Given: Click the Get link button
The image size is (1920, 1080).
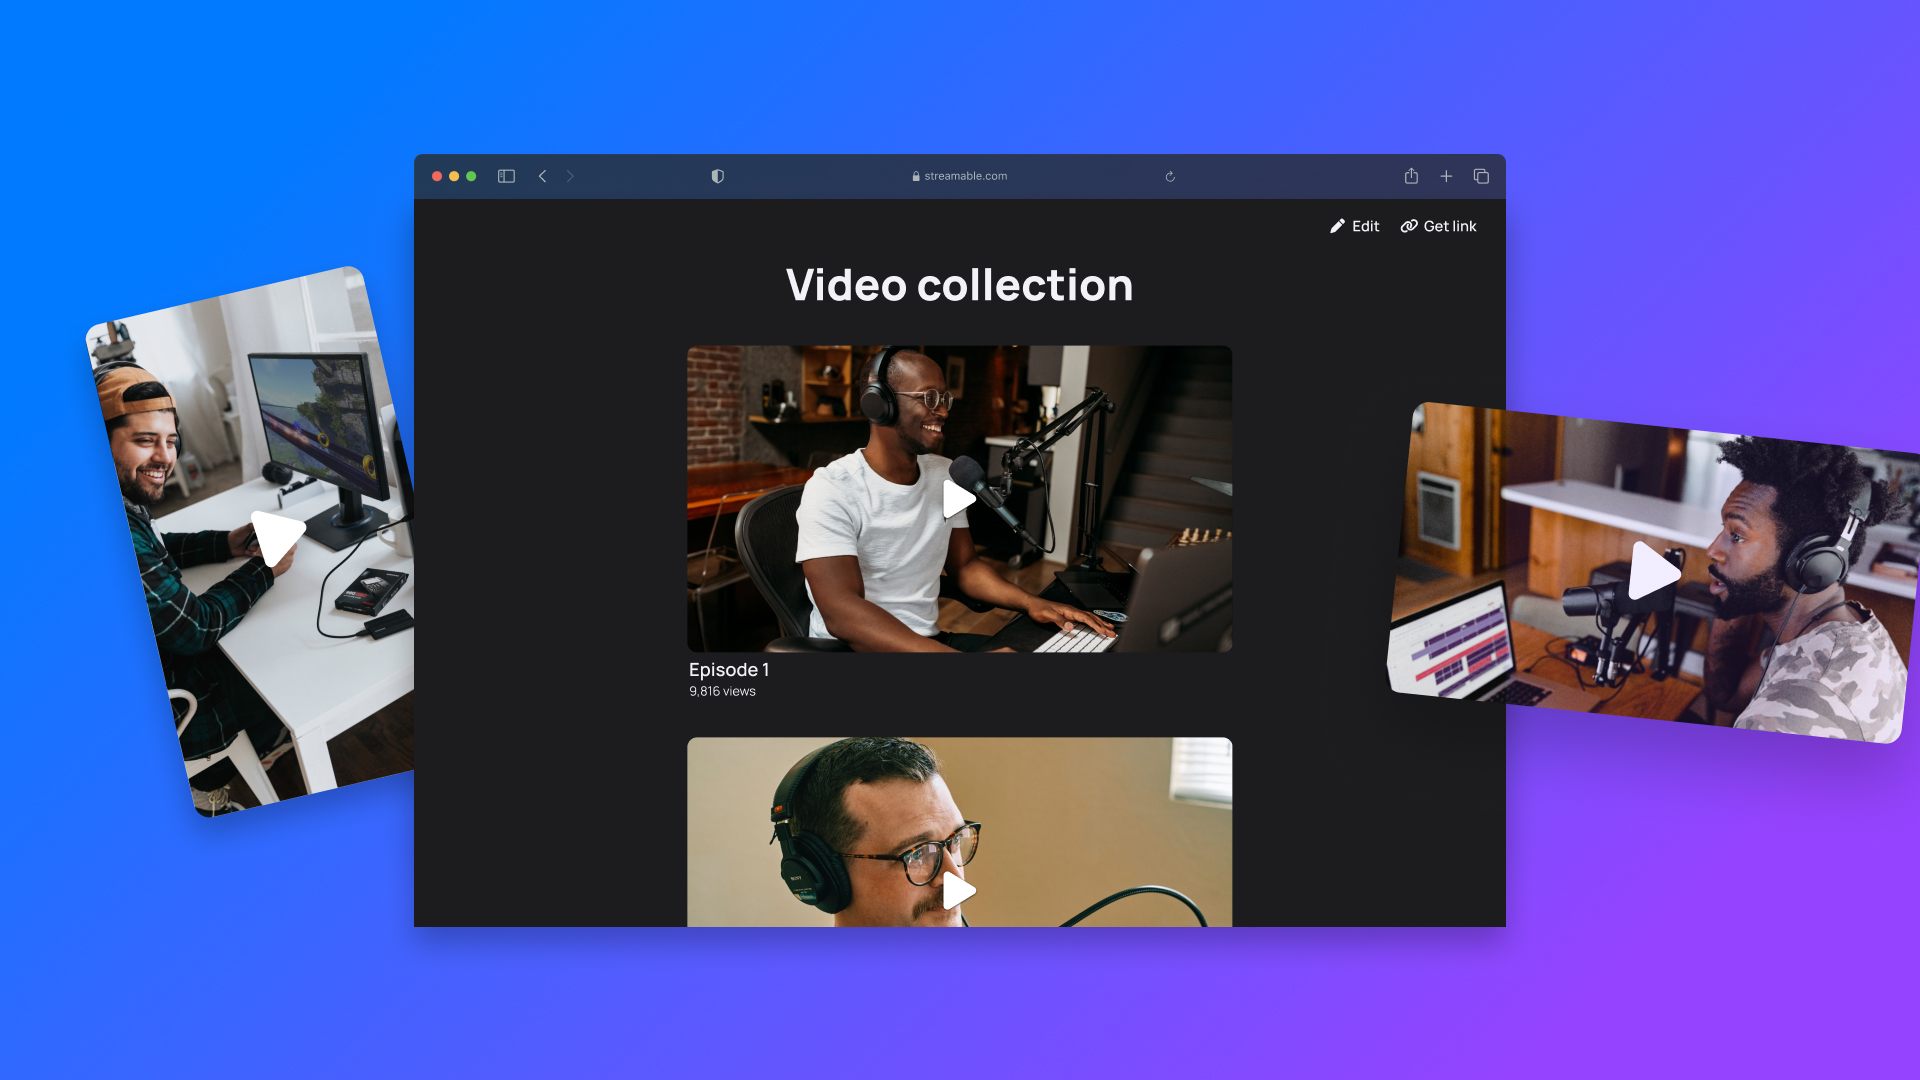Looking at the screenshot, I should [1438, 226].
